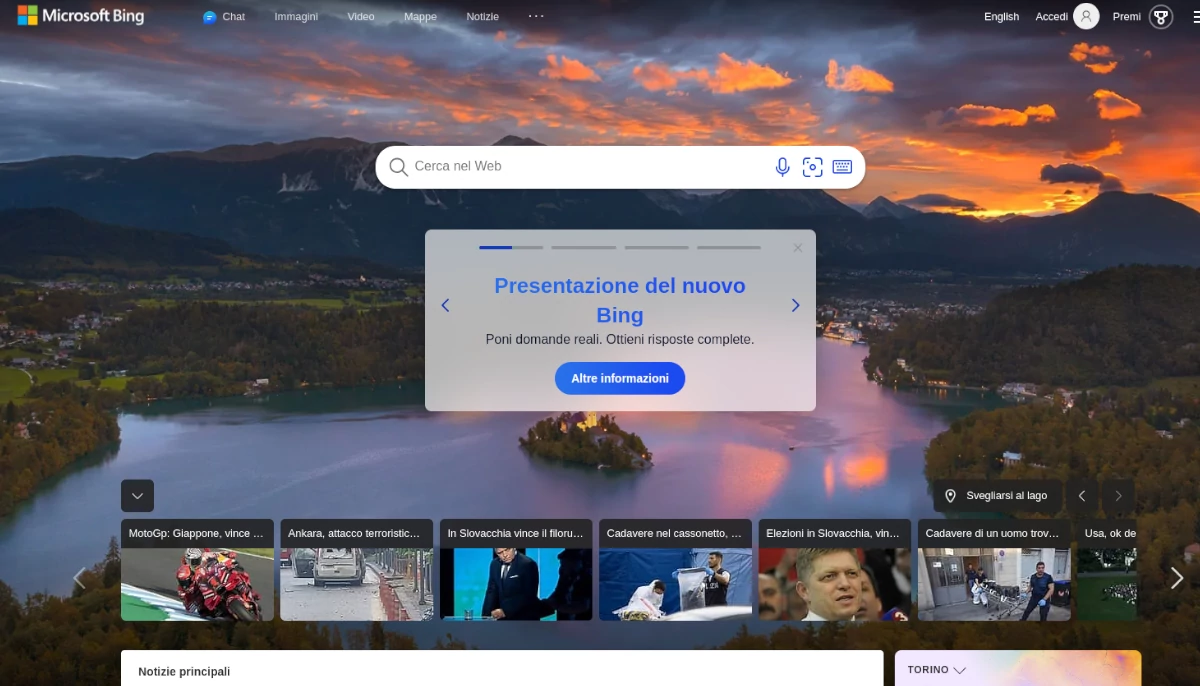Viewport: 1200px width, 686px height.
Task: Open Mappe from the top navigation
Action: [420, 17]
